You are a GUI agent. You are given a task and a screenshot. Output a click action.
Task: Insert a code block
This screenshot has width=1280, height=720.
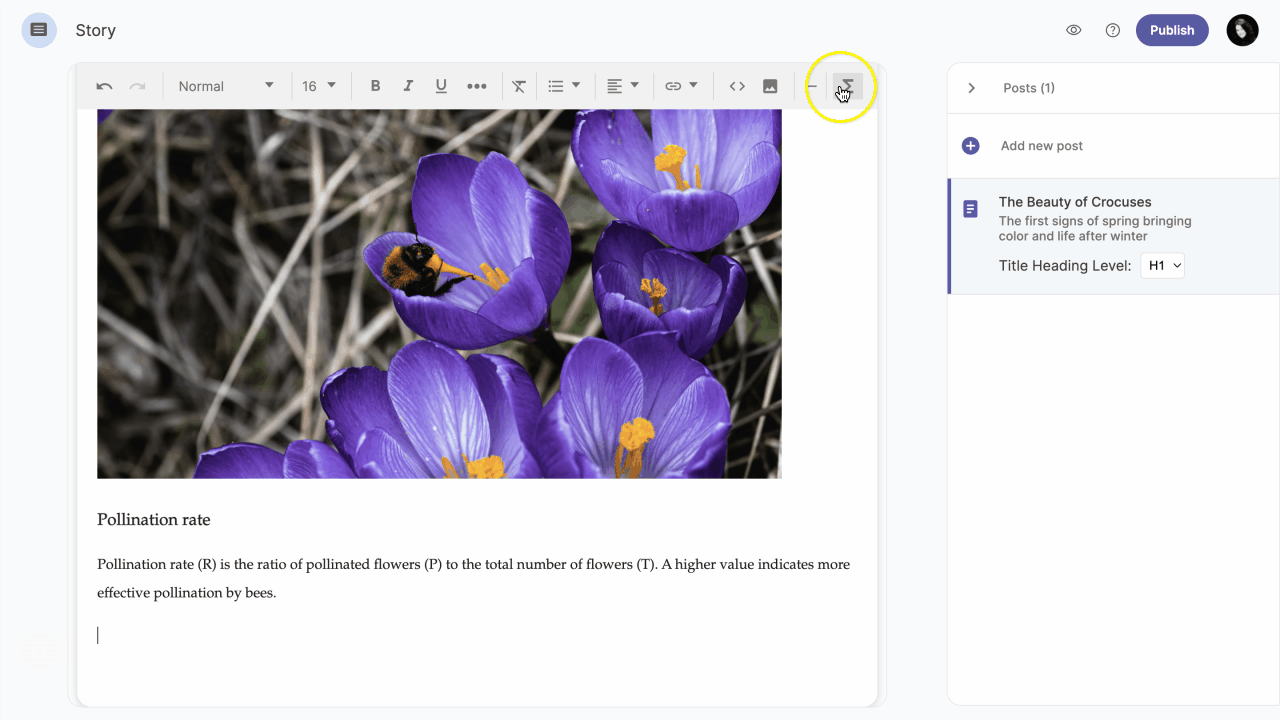[x=737, y=86]
